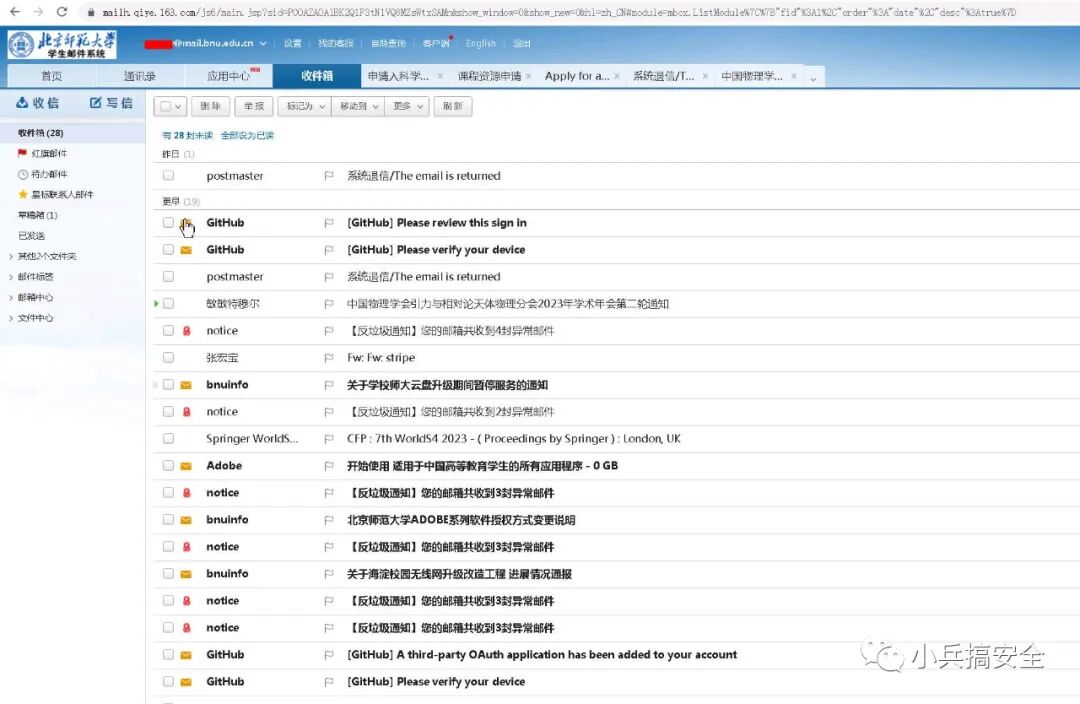Switch to the 课程资源申请 tab
The height and width of the screenshot is (704, 1080).
[x=489, y=76]
